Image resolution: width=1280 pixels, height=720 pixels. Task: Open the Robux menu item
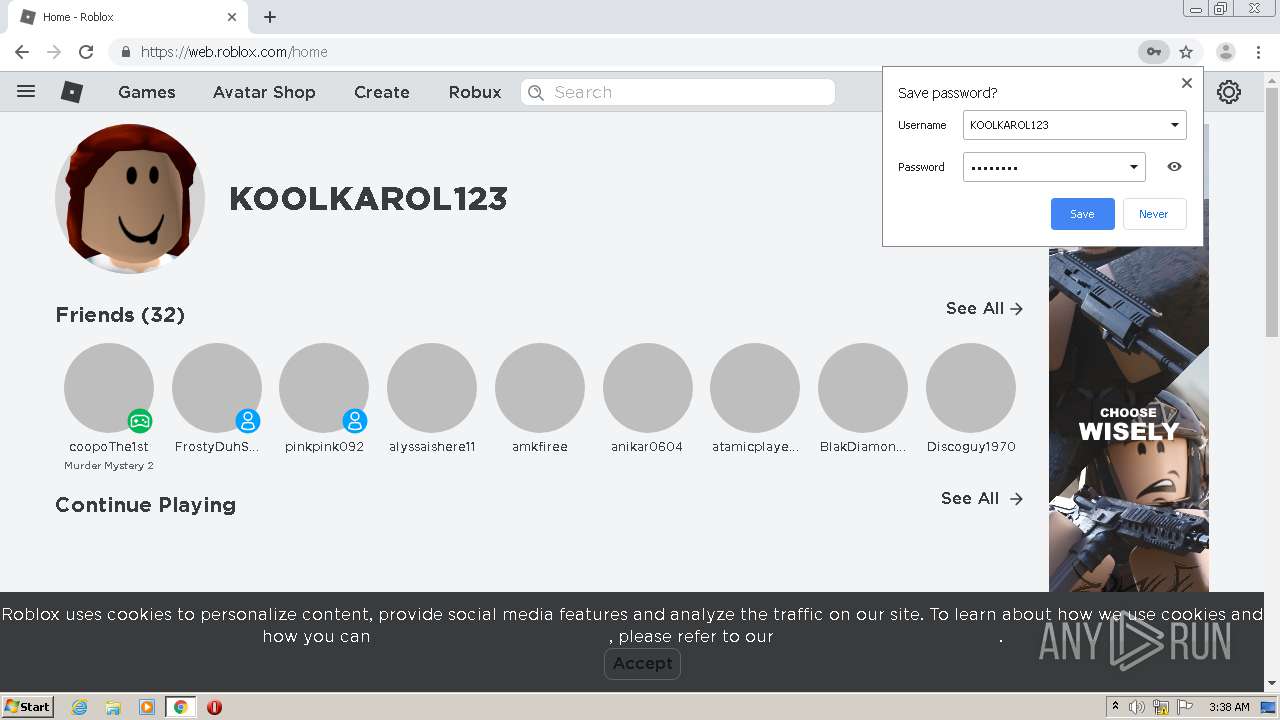point(475,92)
